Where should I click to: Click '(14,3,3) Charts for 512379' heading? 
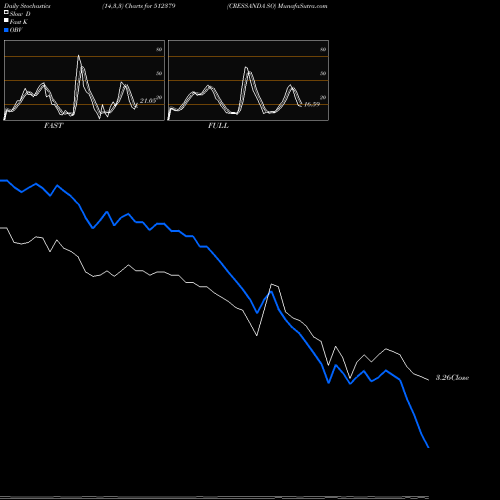coord(139,6)
